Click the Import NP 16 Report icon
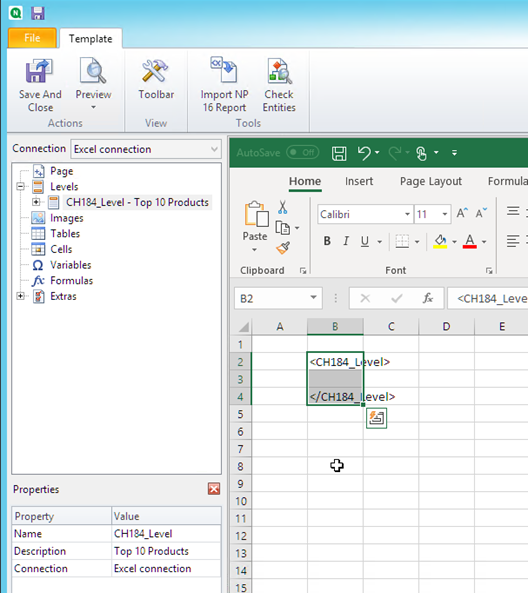This screenshot has height=593, width=528. click(224, 70)
